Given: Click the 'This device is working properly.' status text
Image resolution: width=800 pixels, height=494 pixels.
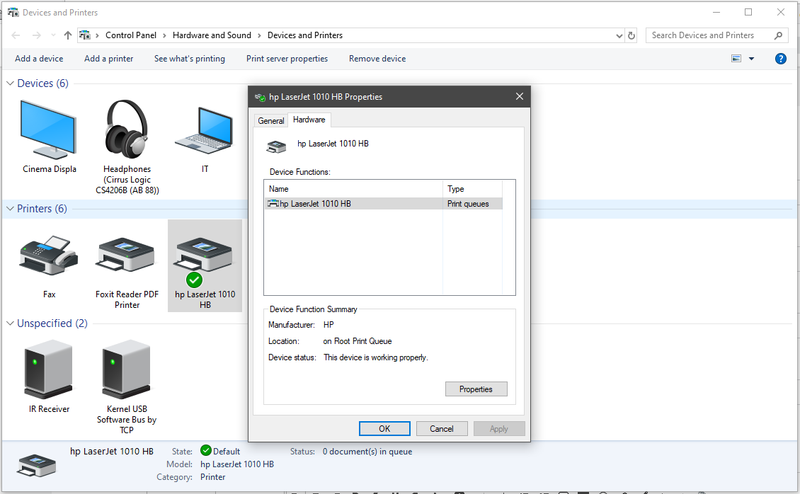Looking at the screenshot, I should [376, 357].
